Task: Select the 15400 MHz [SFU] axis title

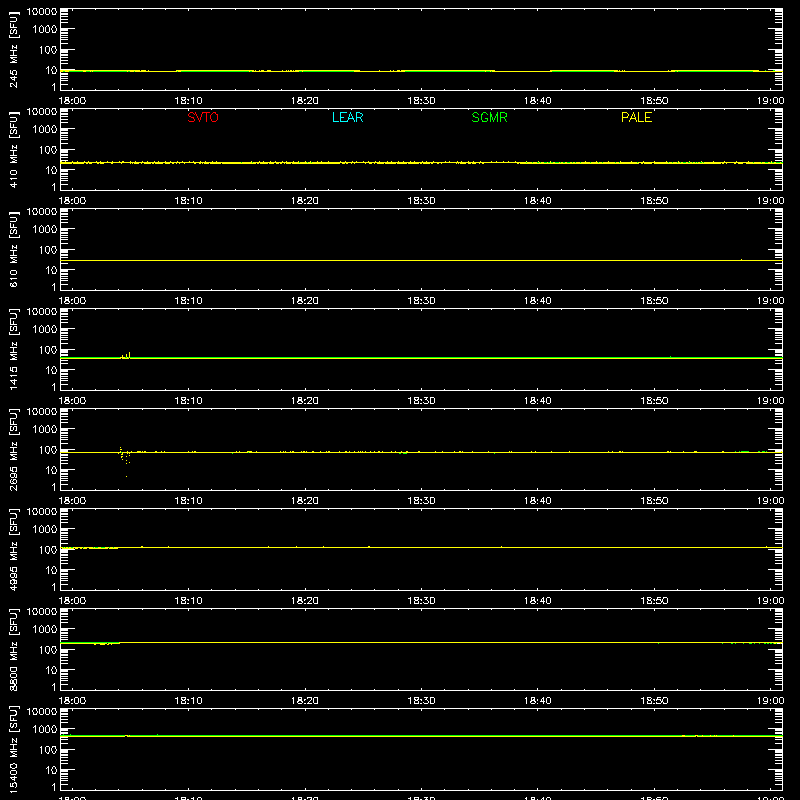Action: tap(13, 749)
